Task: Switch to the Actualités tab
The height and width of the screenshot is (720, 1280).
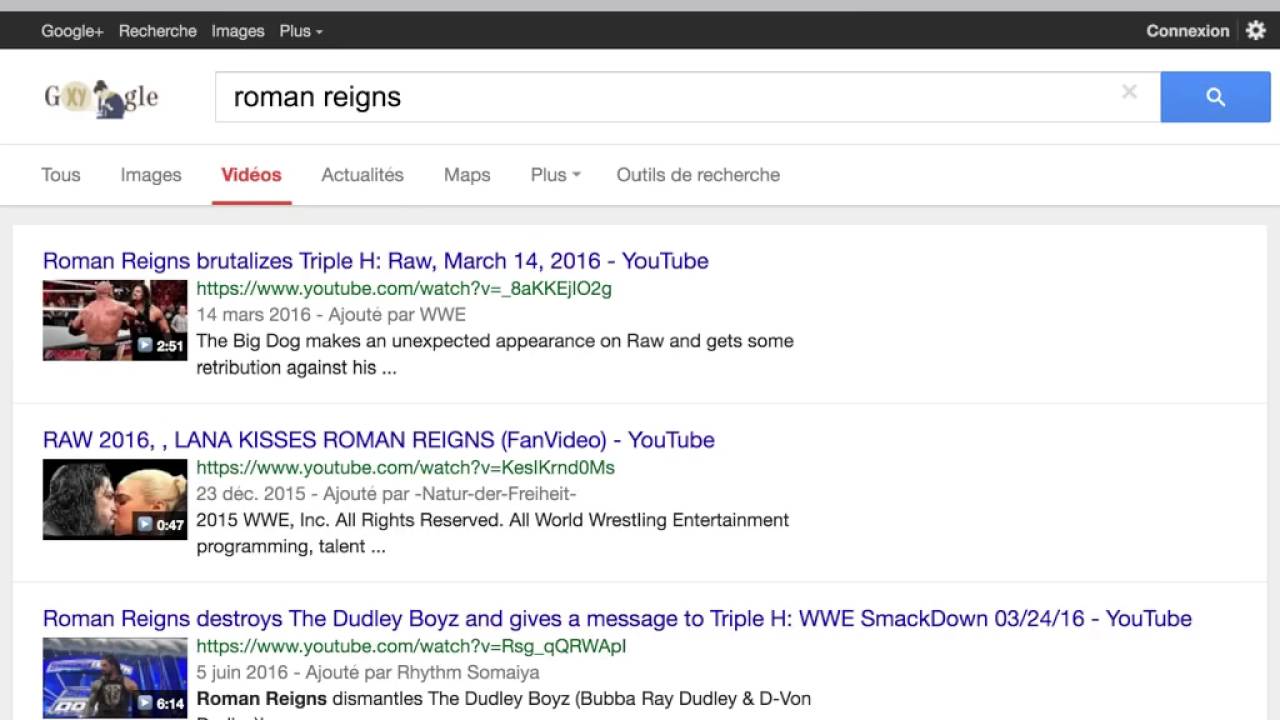Action: [x=362, y=175]
